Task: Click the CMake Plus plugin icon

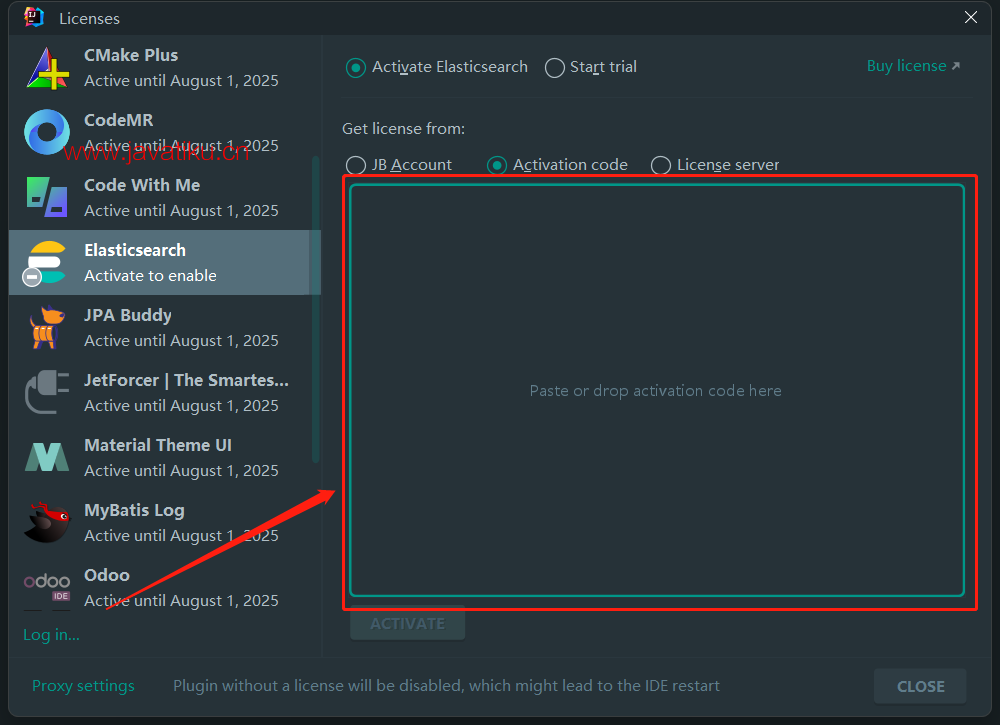Action: click(47, 68)
